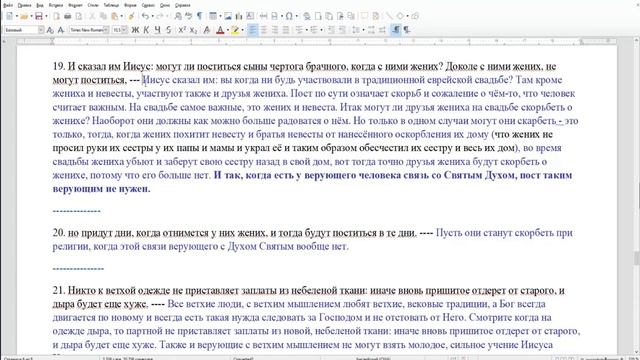The width and height of the screenshot is (640, 360).
Task: Run the spelling check icon
Action: pos(189,16)
